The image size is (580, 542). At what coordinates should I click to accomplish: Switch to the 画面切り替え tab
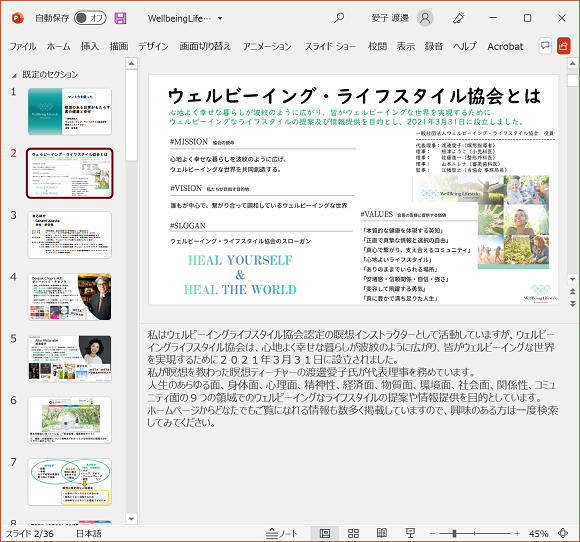[x=205, y=46]
